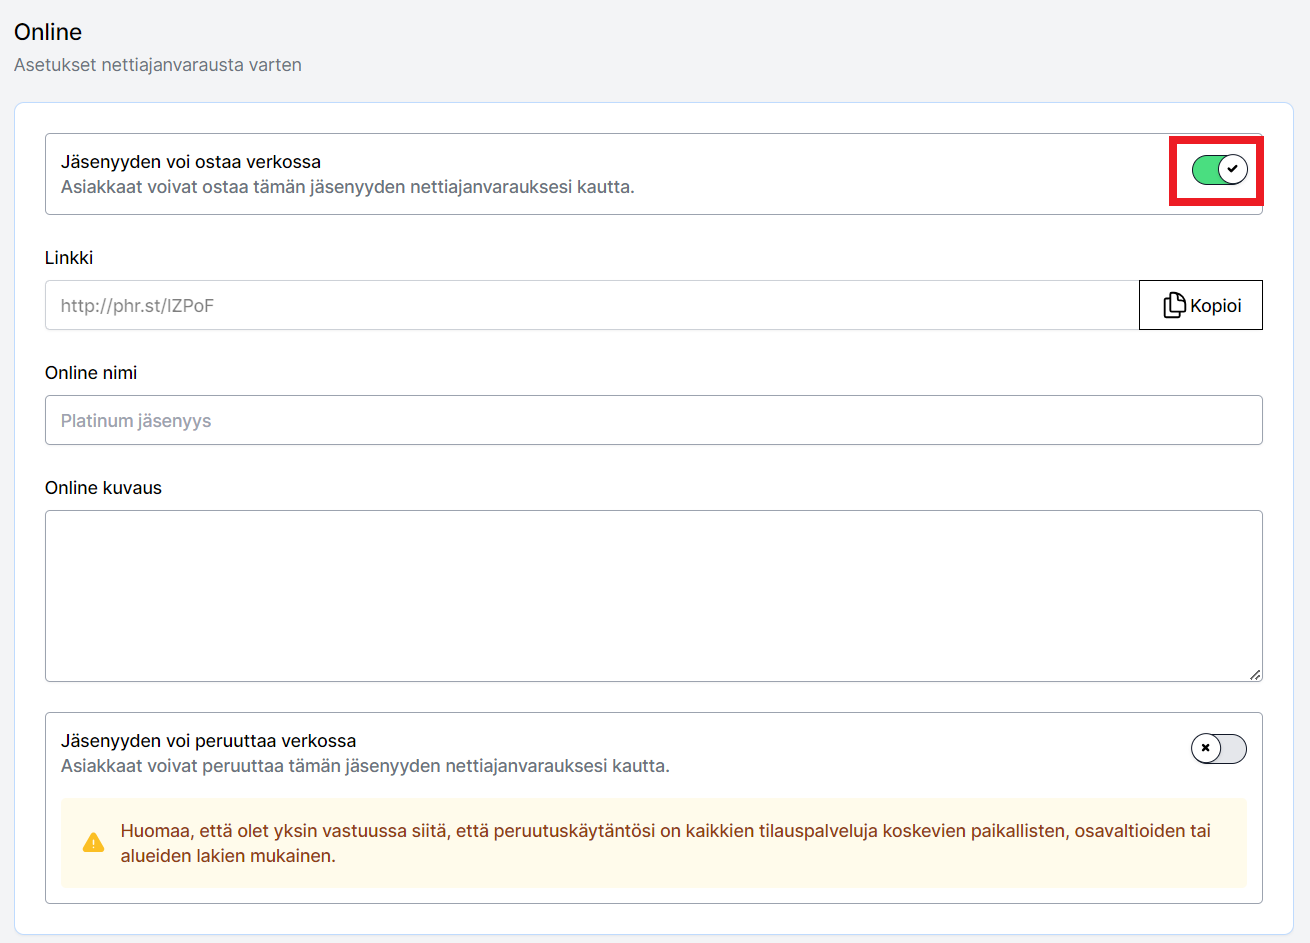1310x943 pixels.
Task: Click the yellow warning triangle icon
Action: point(93,842)
